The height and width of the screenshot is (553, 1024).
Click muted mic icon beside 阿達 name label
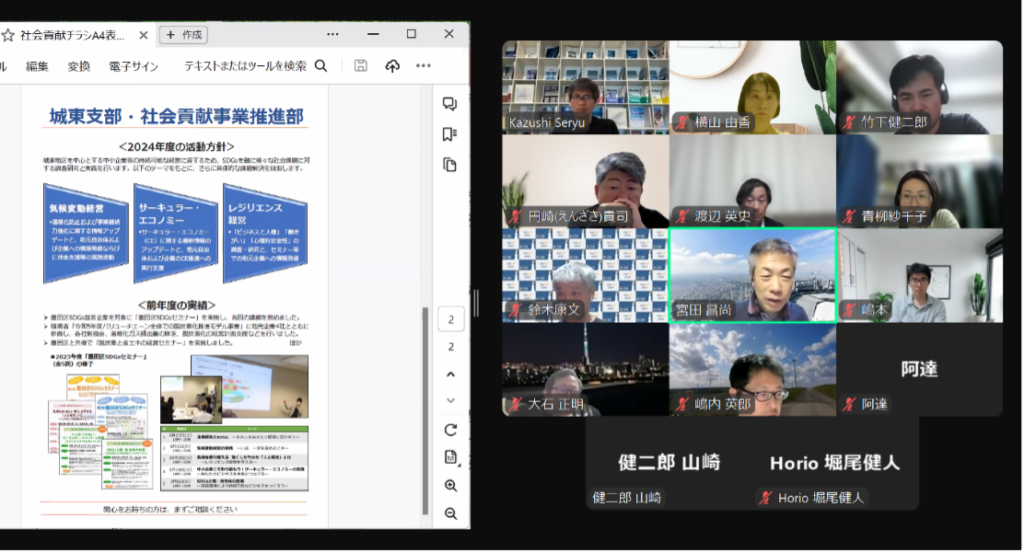pyautogui.click(x=850, y=404)
